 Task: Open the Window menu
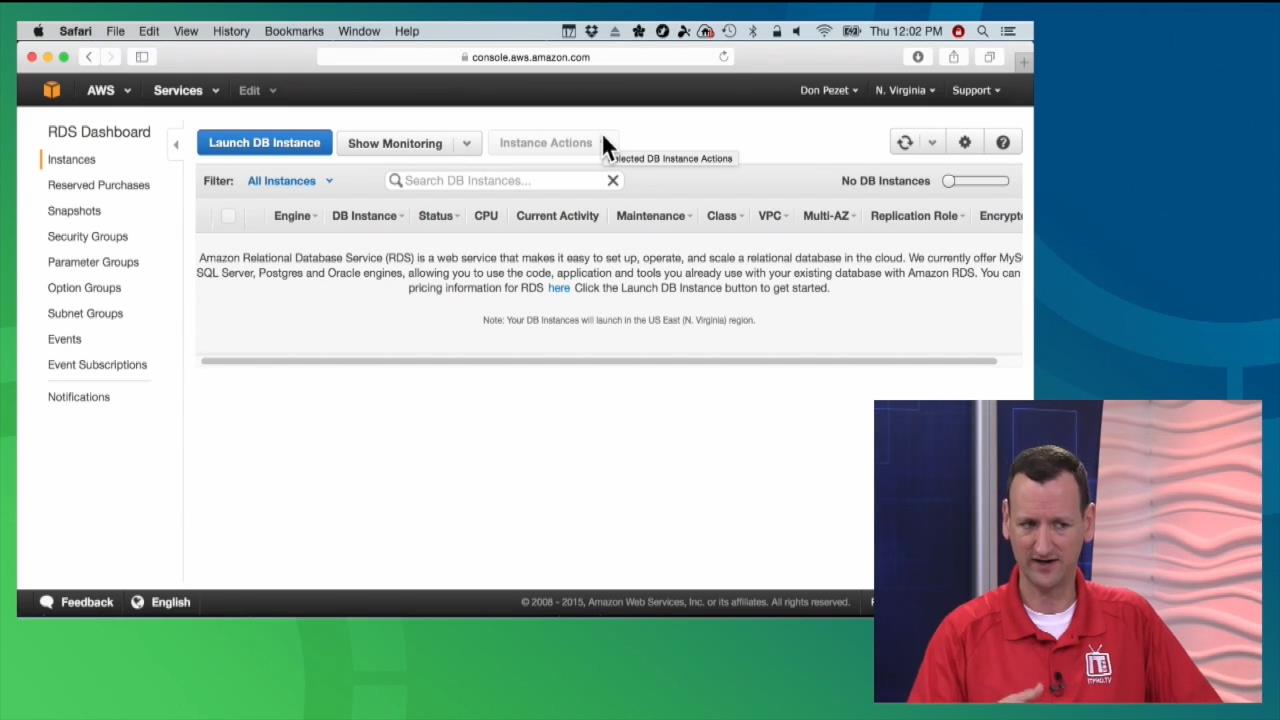point(359,31)
